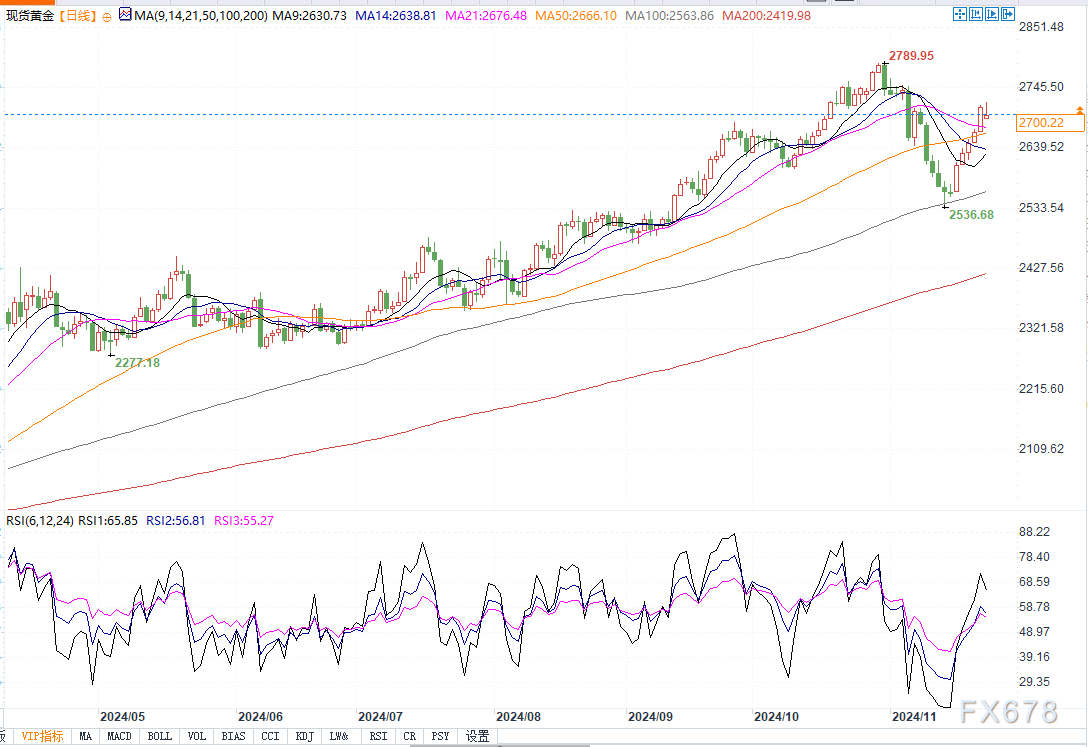
Task: Select the BOLL indicator tab
Action: (159, 737)
